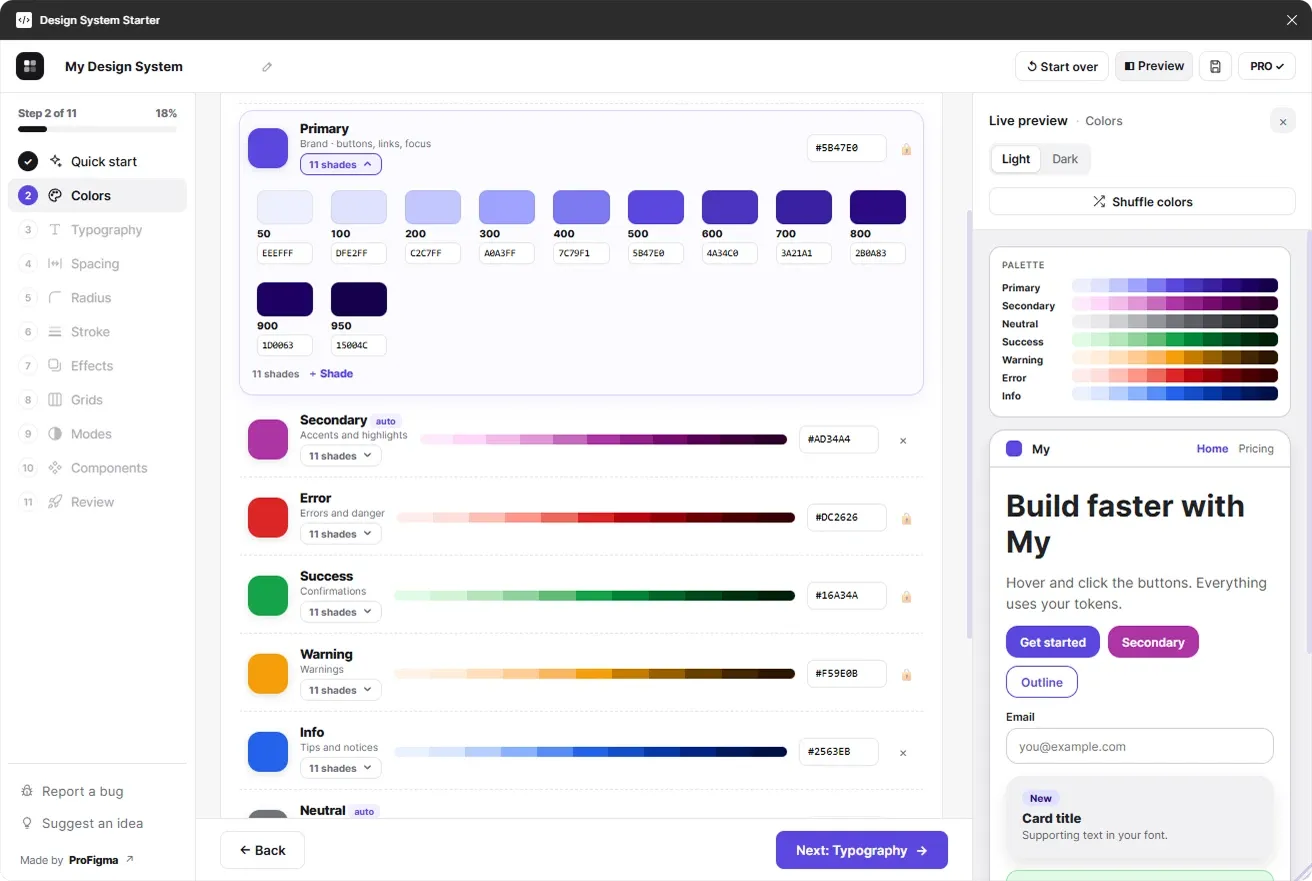Click the Email field in the preview
The image size is (1312, 881).
pyautogui.click(x=1139, y=746)
